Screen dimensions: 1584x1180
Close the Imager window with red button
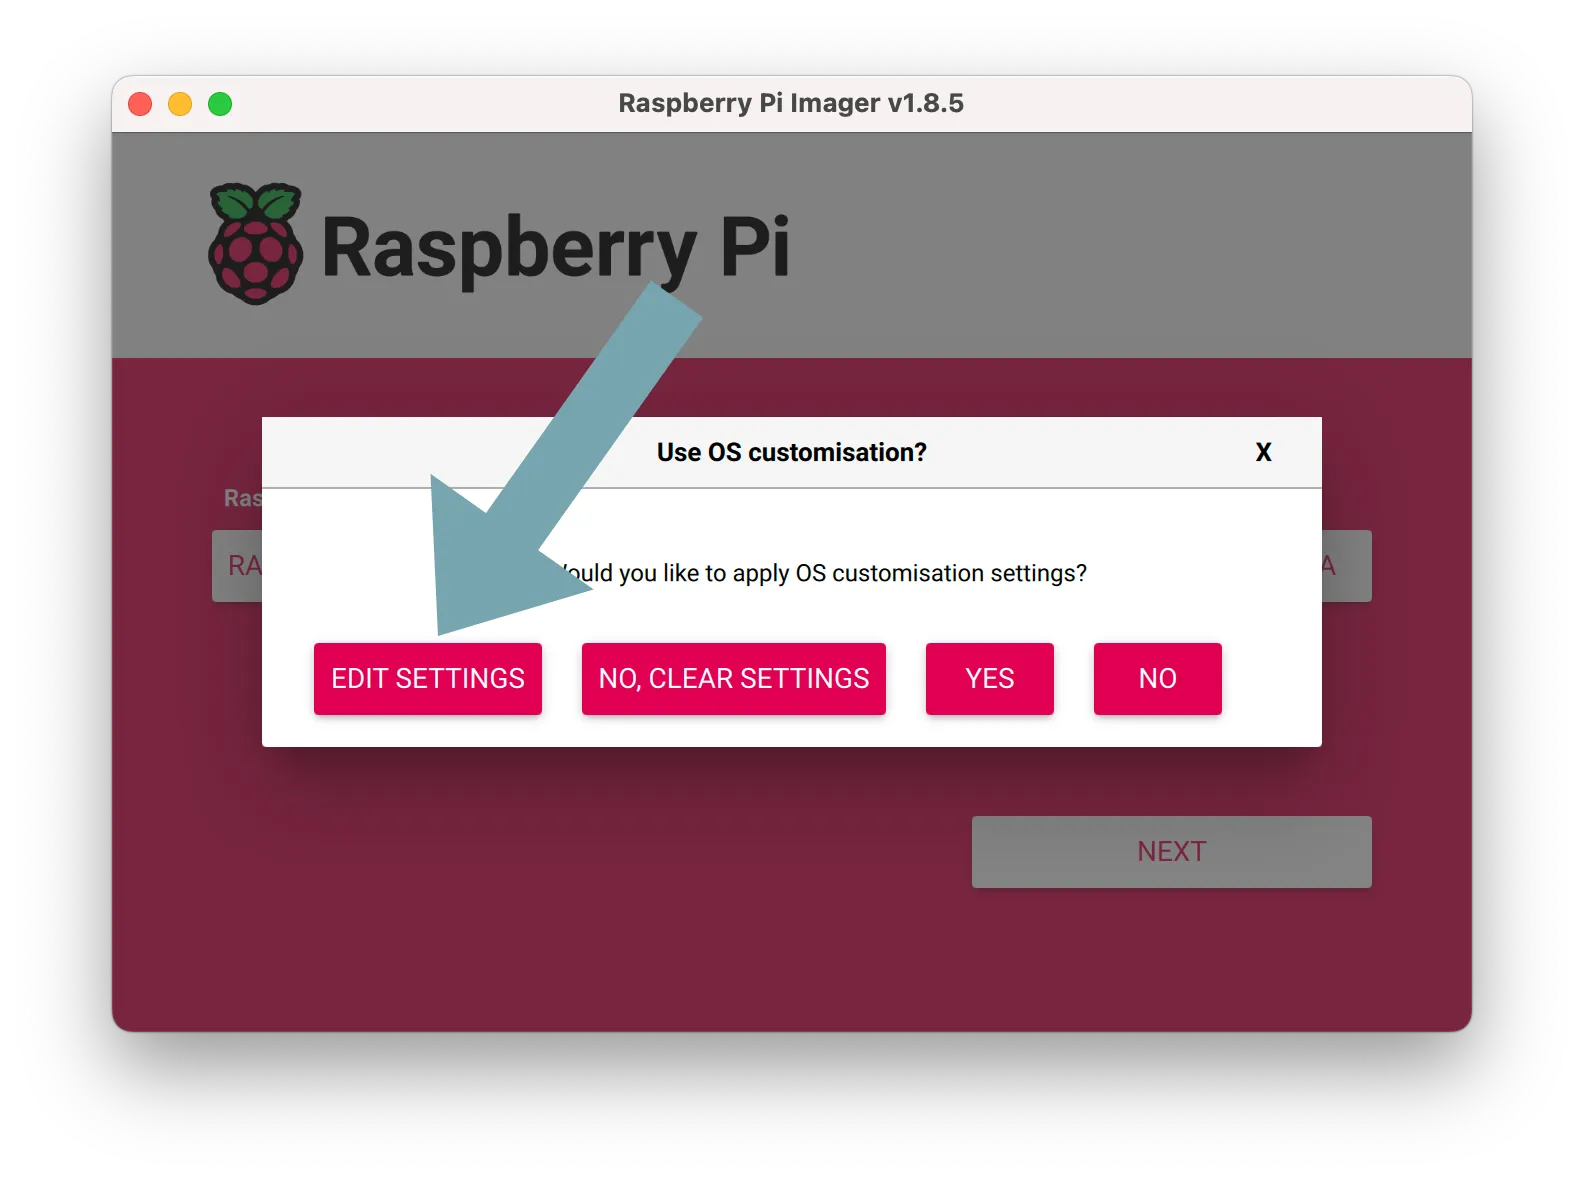[x=140, y=104]
